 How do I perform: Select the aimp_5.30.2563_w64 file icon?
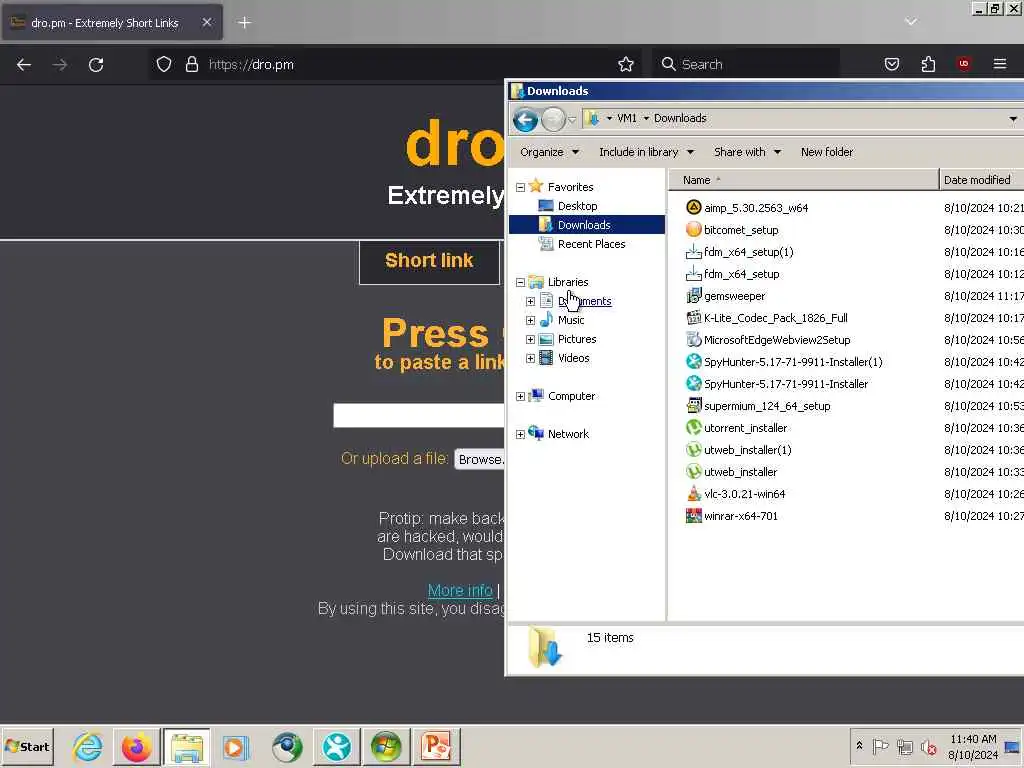pos(694,208)
